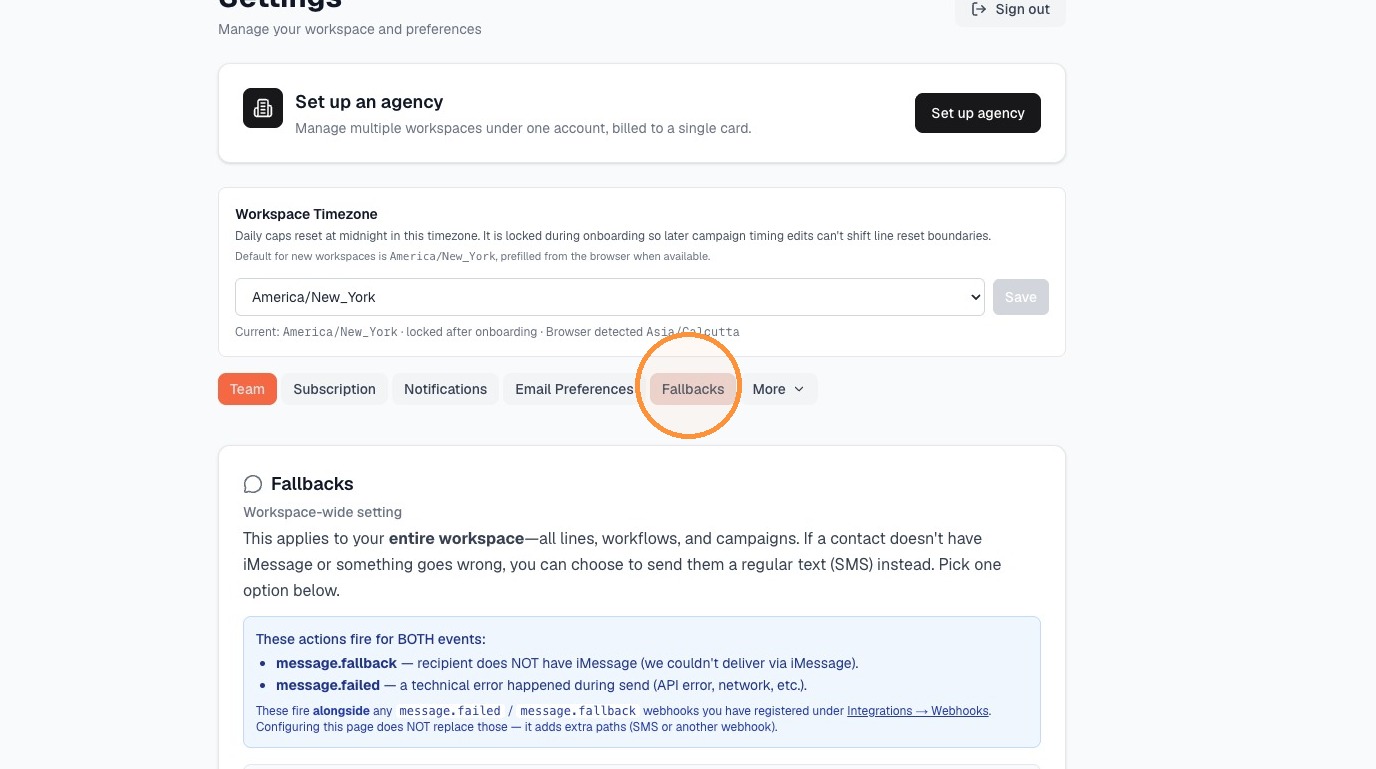Click the black Set up agency button

pos(978,113)
